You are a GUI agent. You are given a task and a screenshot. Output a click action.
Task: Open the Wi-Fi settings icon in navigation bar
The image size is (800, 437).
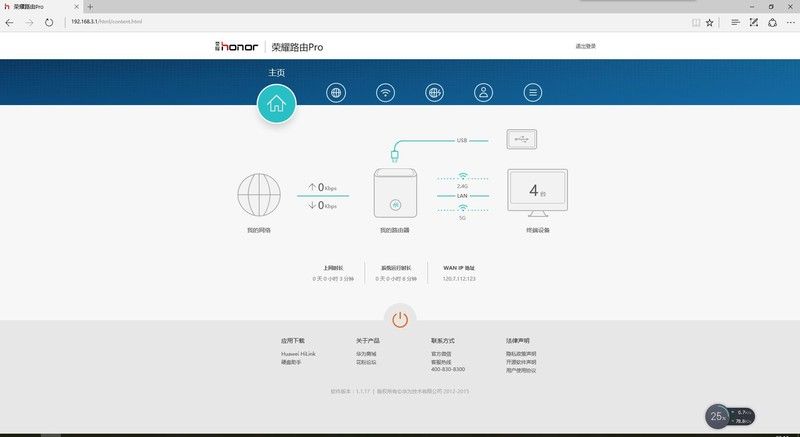tap(385, 93)
